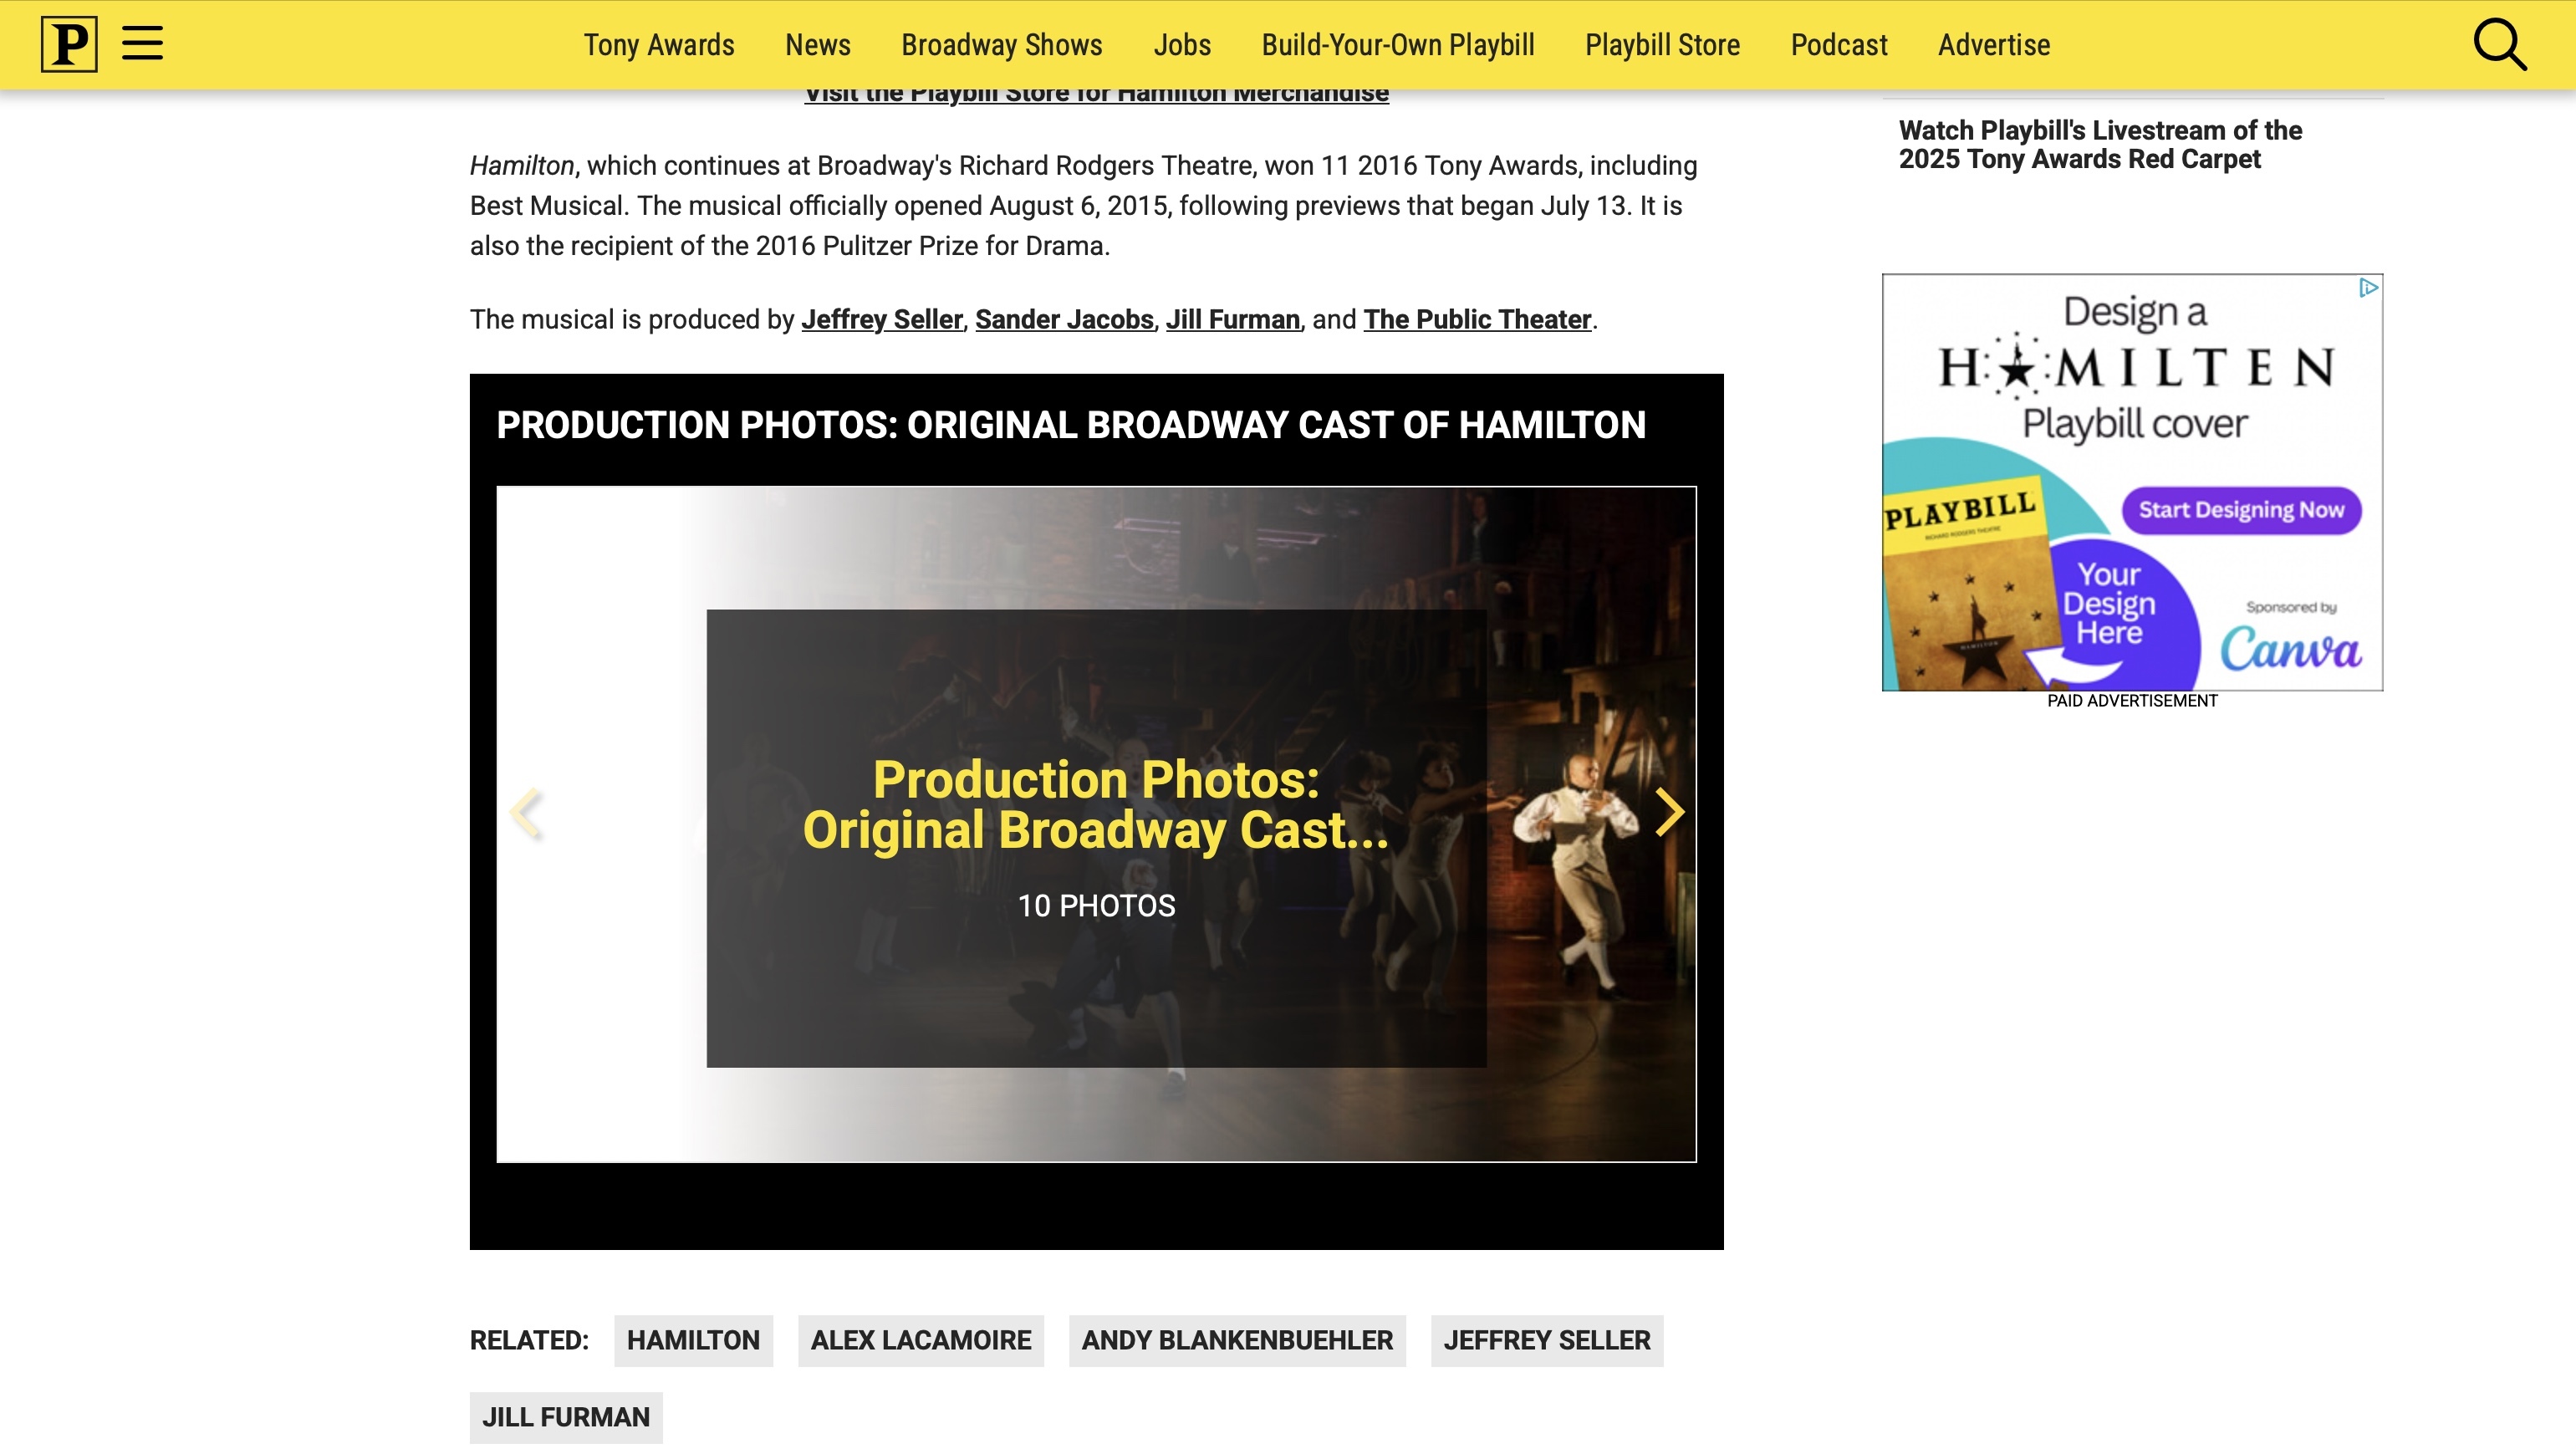Screen dimensions: 2576x1449
Task: Select the ALEX LACAMOIRE related tag
Action: [x=920, y=1340]
